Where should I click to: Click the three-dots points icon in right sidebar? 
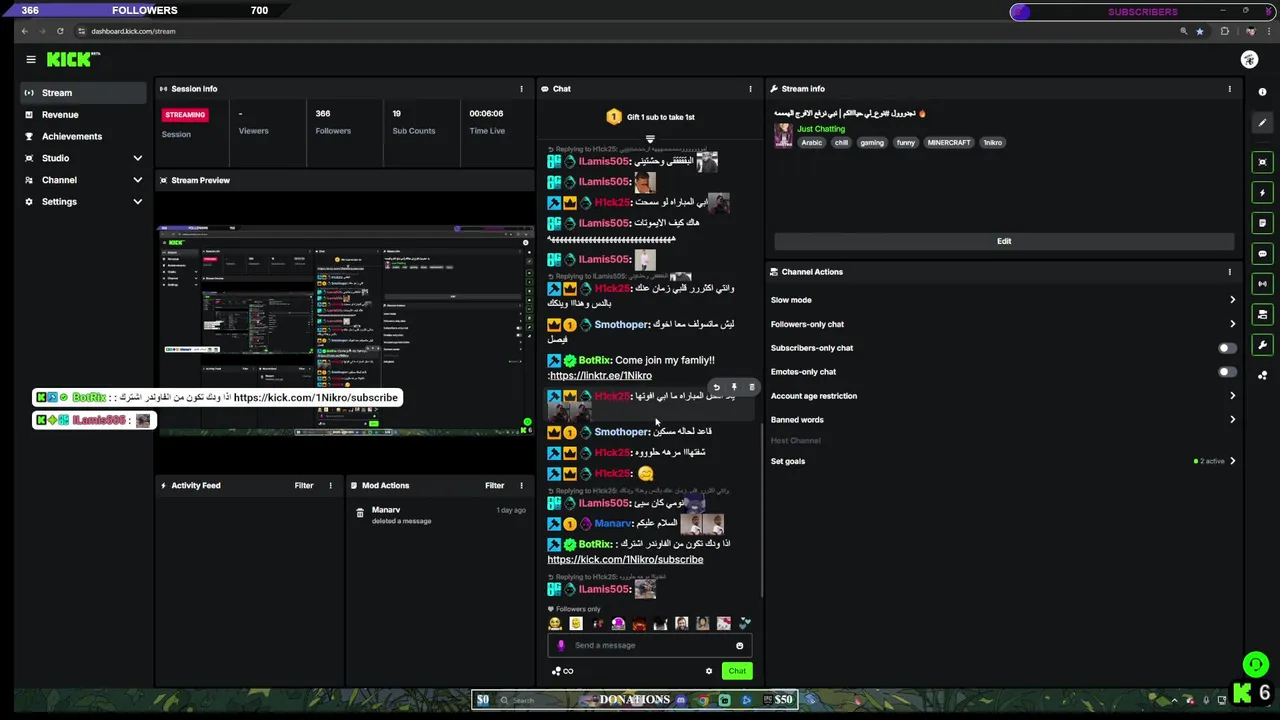(x=1263, y=376)
